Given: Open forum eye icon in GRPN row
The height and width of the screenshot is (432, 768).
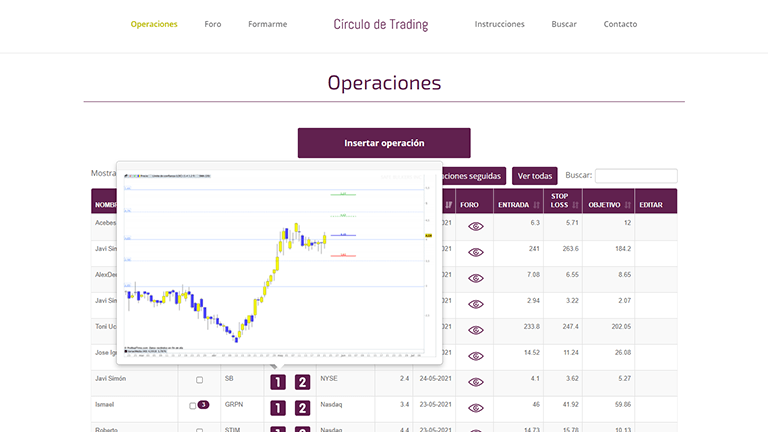Looking at the screenshot, I should (475, 408).
